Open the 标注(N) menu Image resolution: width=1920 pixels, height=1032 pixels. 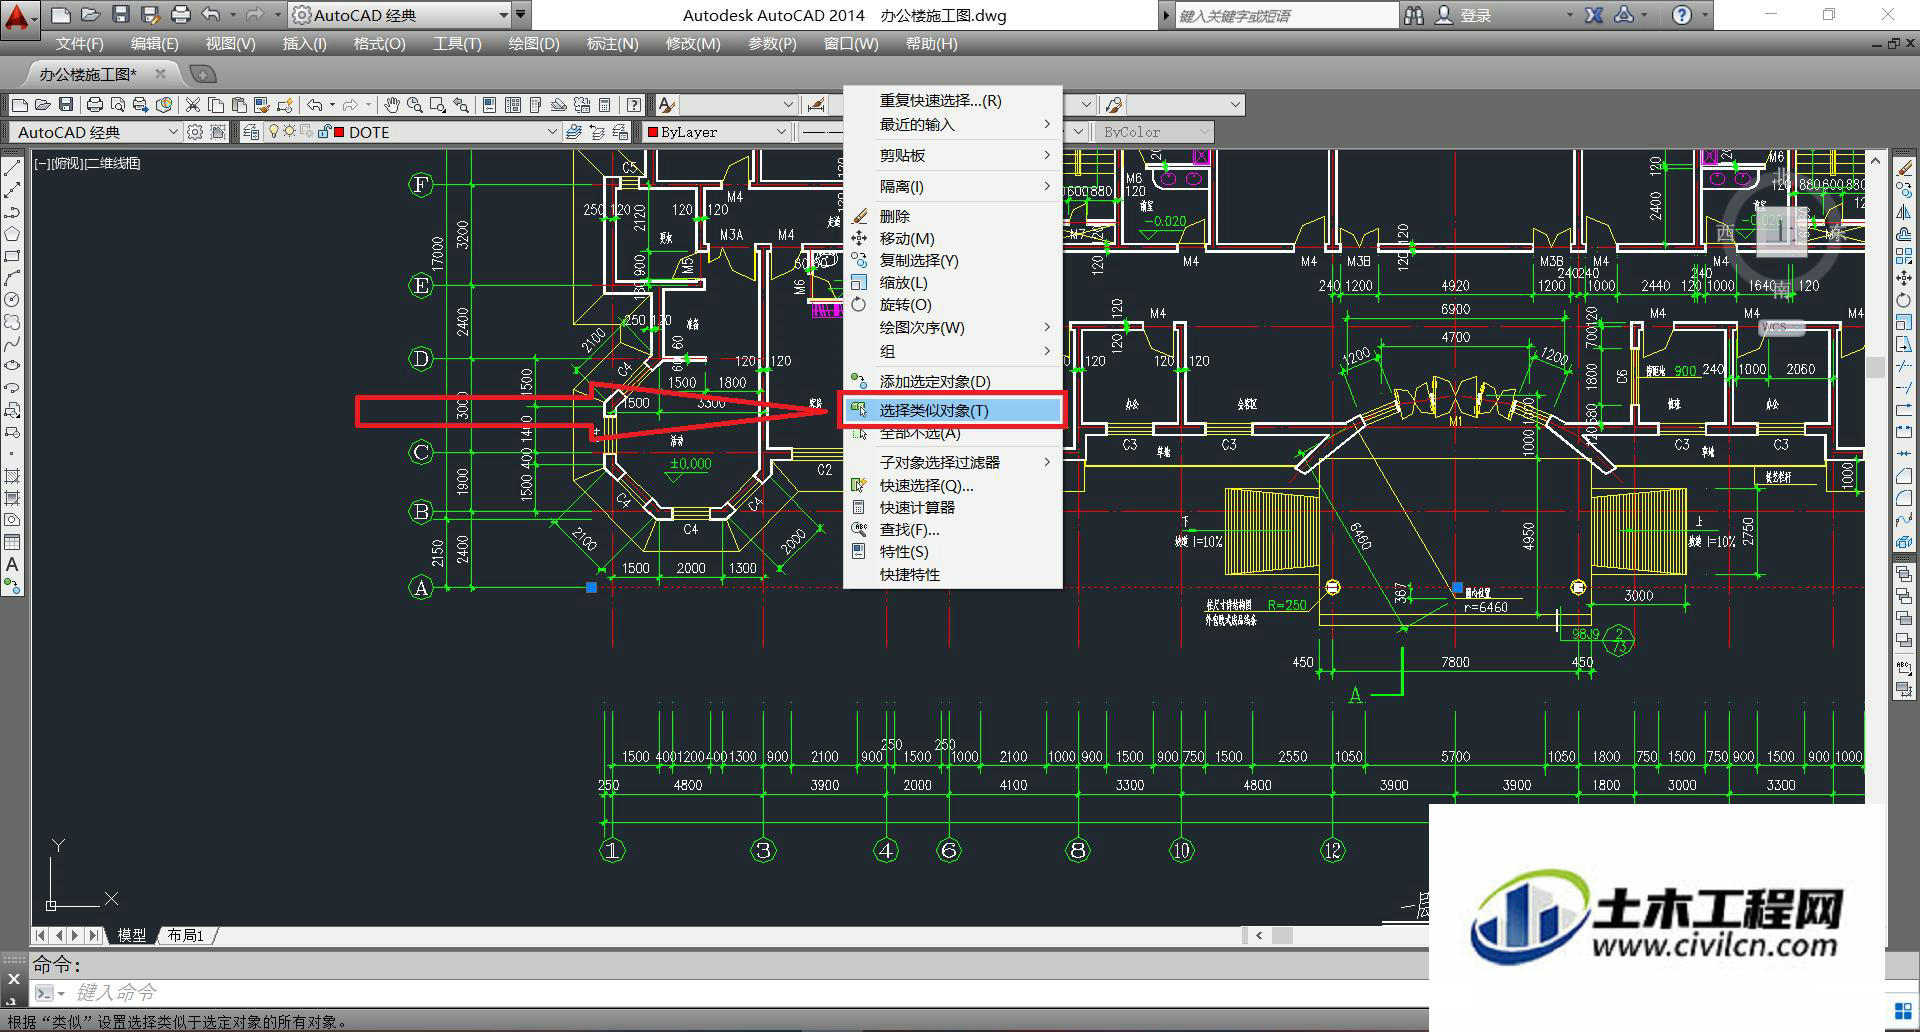point(612,44)
